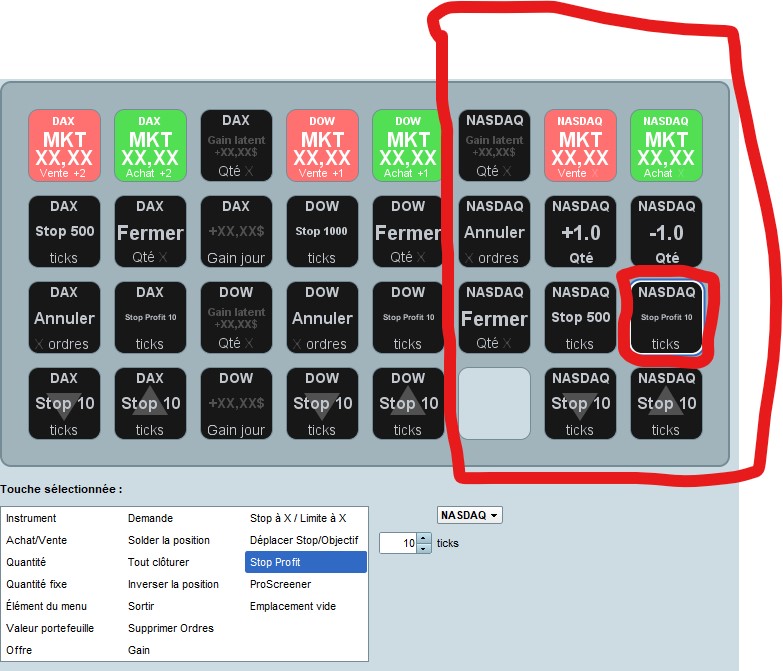Increase ticks value with up stepper arrow
The image size is (783, 671).
(x=424, y=538)
